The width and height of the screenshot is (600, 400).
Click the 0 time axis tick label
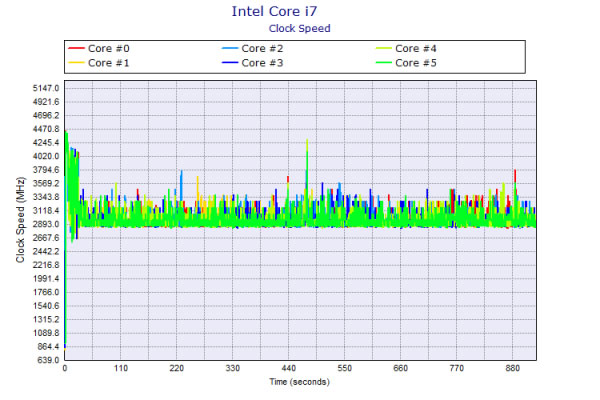tap(65, 368)
